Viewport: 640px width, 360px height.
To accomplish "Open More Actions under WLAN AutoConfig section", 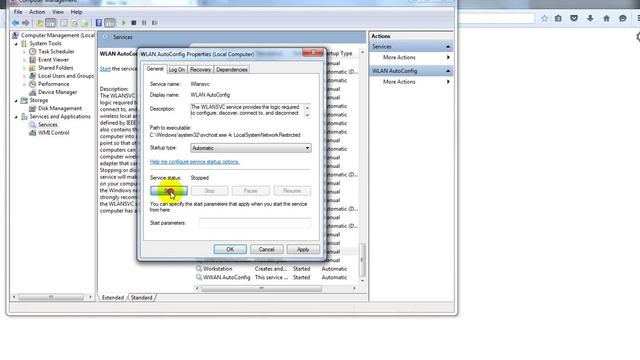I will 399,82.
